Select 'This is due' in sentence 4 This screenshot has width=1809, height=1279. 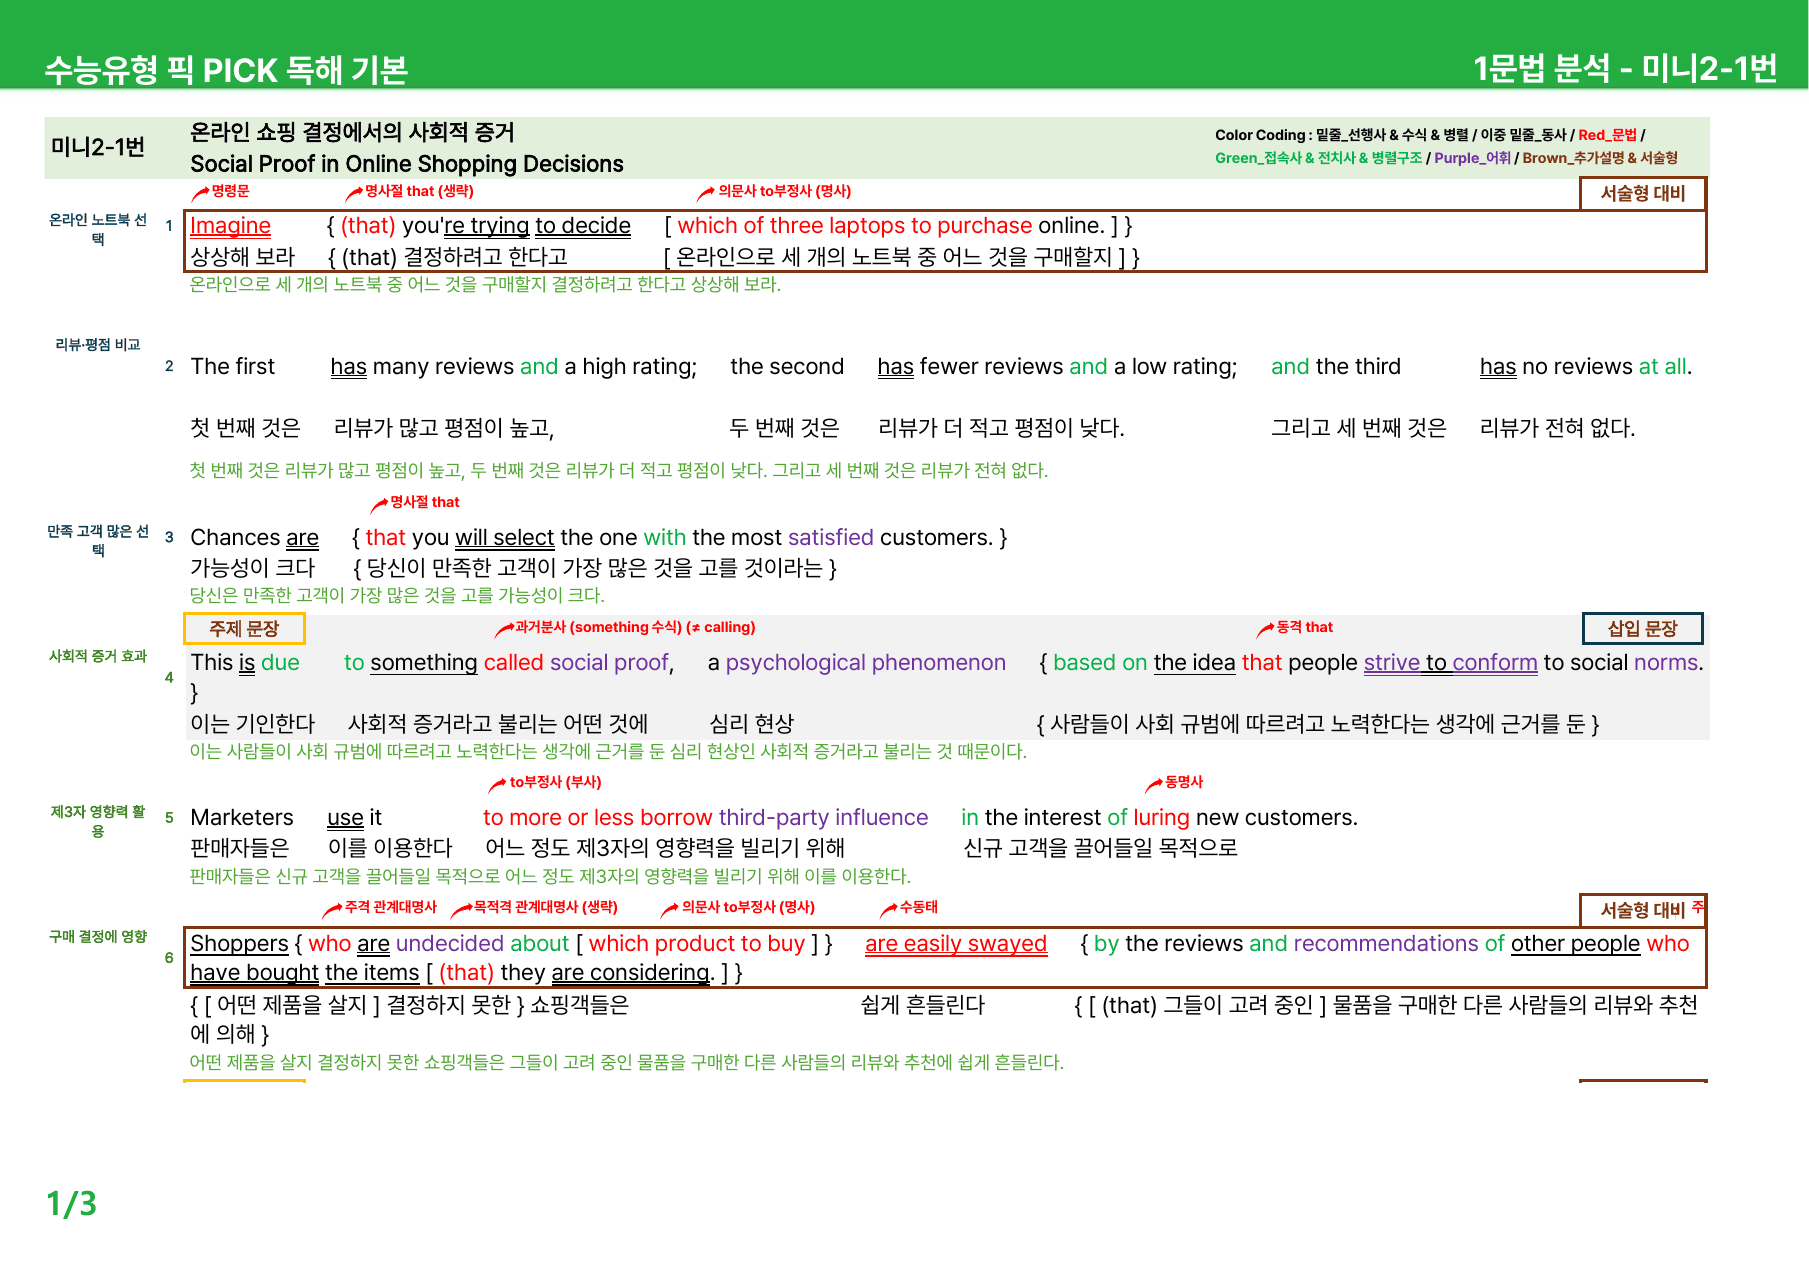coord(245,663)
